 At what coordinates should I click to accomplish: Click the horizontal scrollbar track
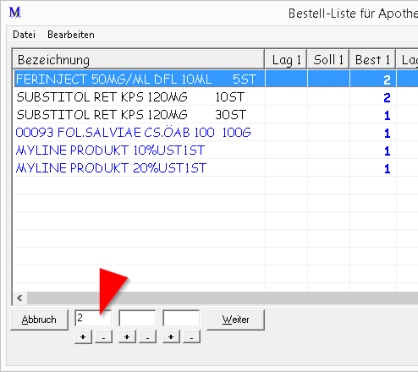pos(222,298)
